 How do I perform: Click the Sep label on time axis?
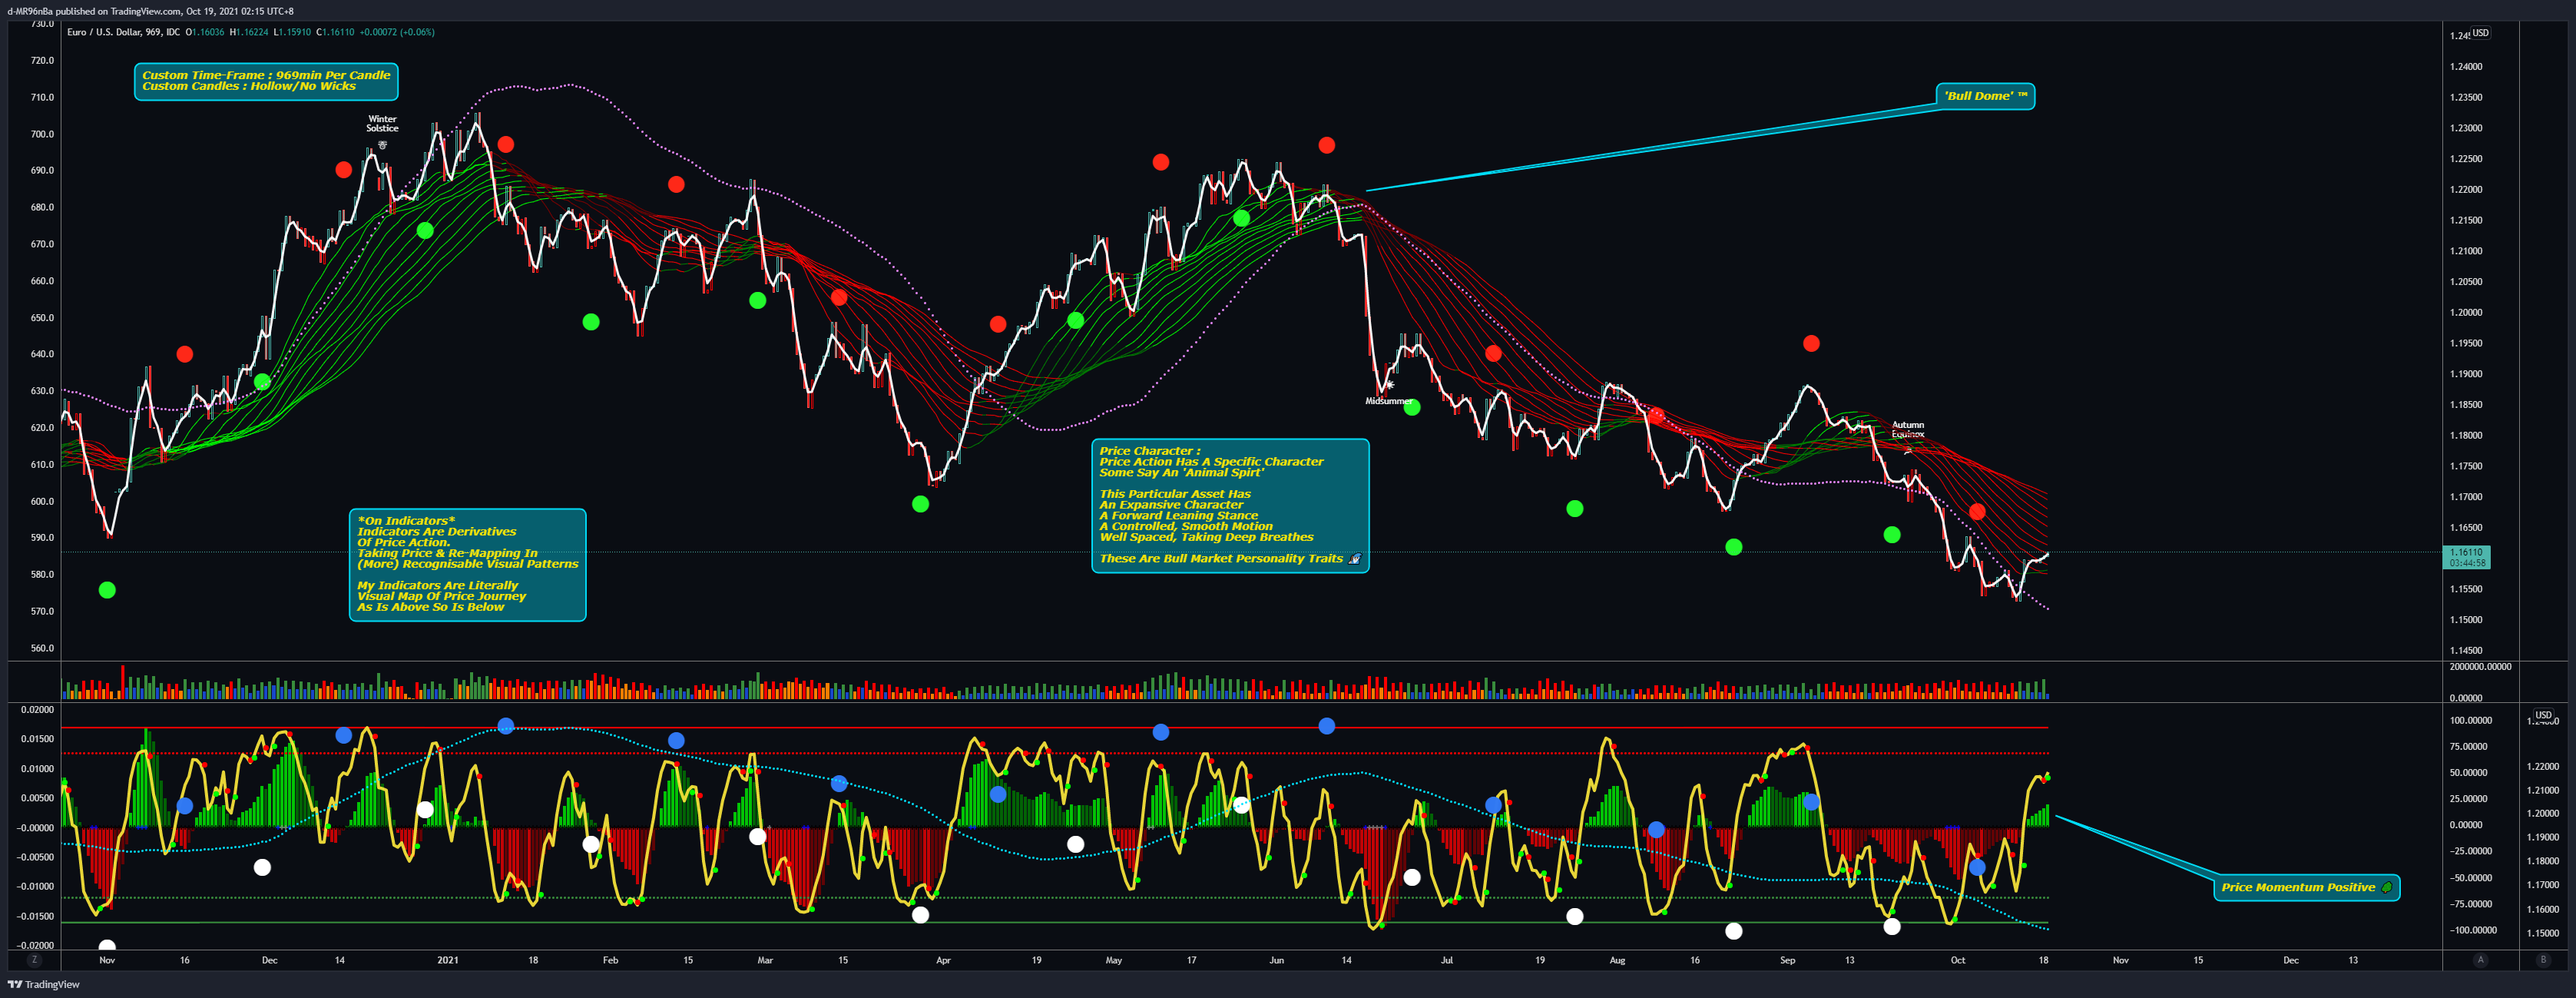(x=1787, y=960)
